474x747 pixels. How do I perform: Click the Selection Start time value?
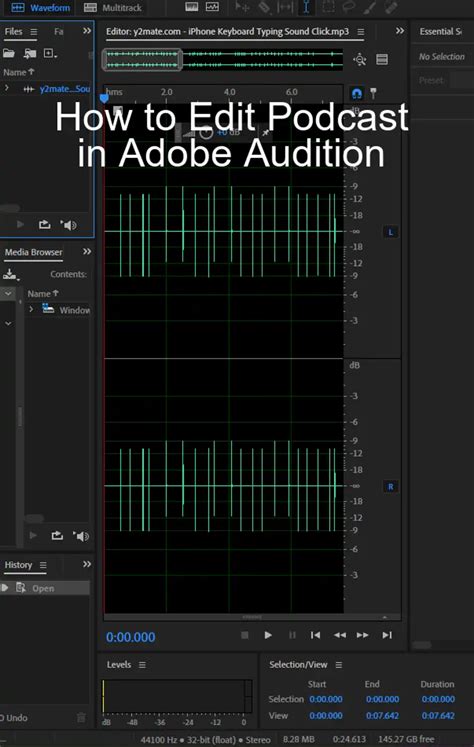click(326, 699)
